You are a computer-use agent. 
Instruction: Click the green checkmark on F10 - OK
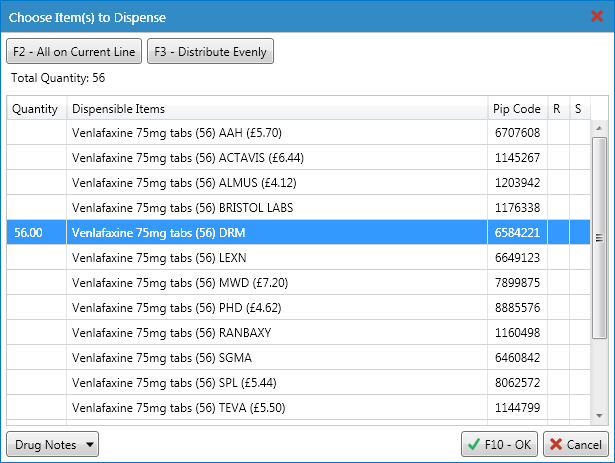click(474, 444)
